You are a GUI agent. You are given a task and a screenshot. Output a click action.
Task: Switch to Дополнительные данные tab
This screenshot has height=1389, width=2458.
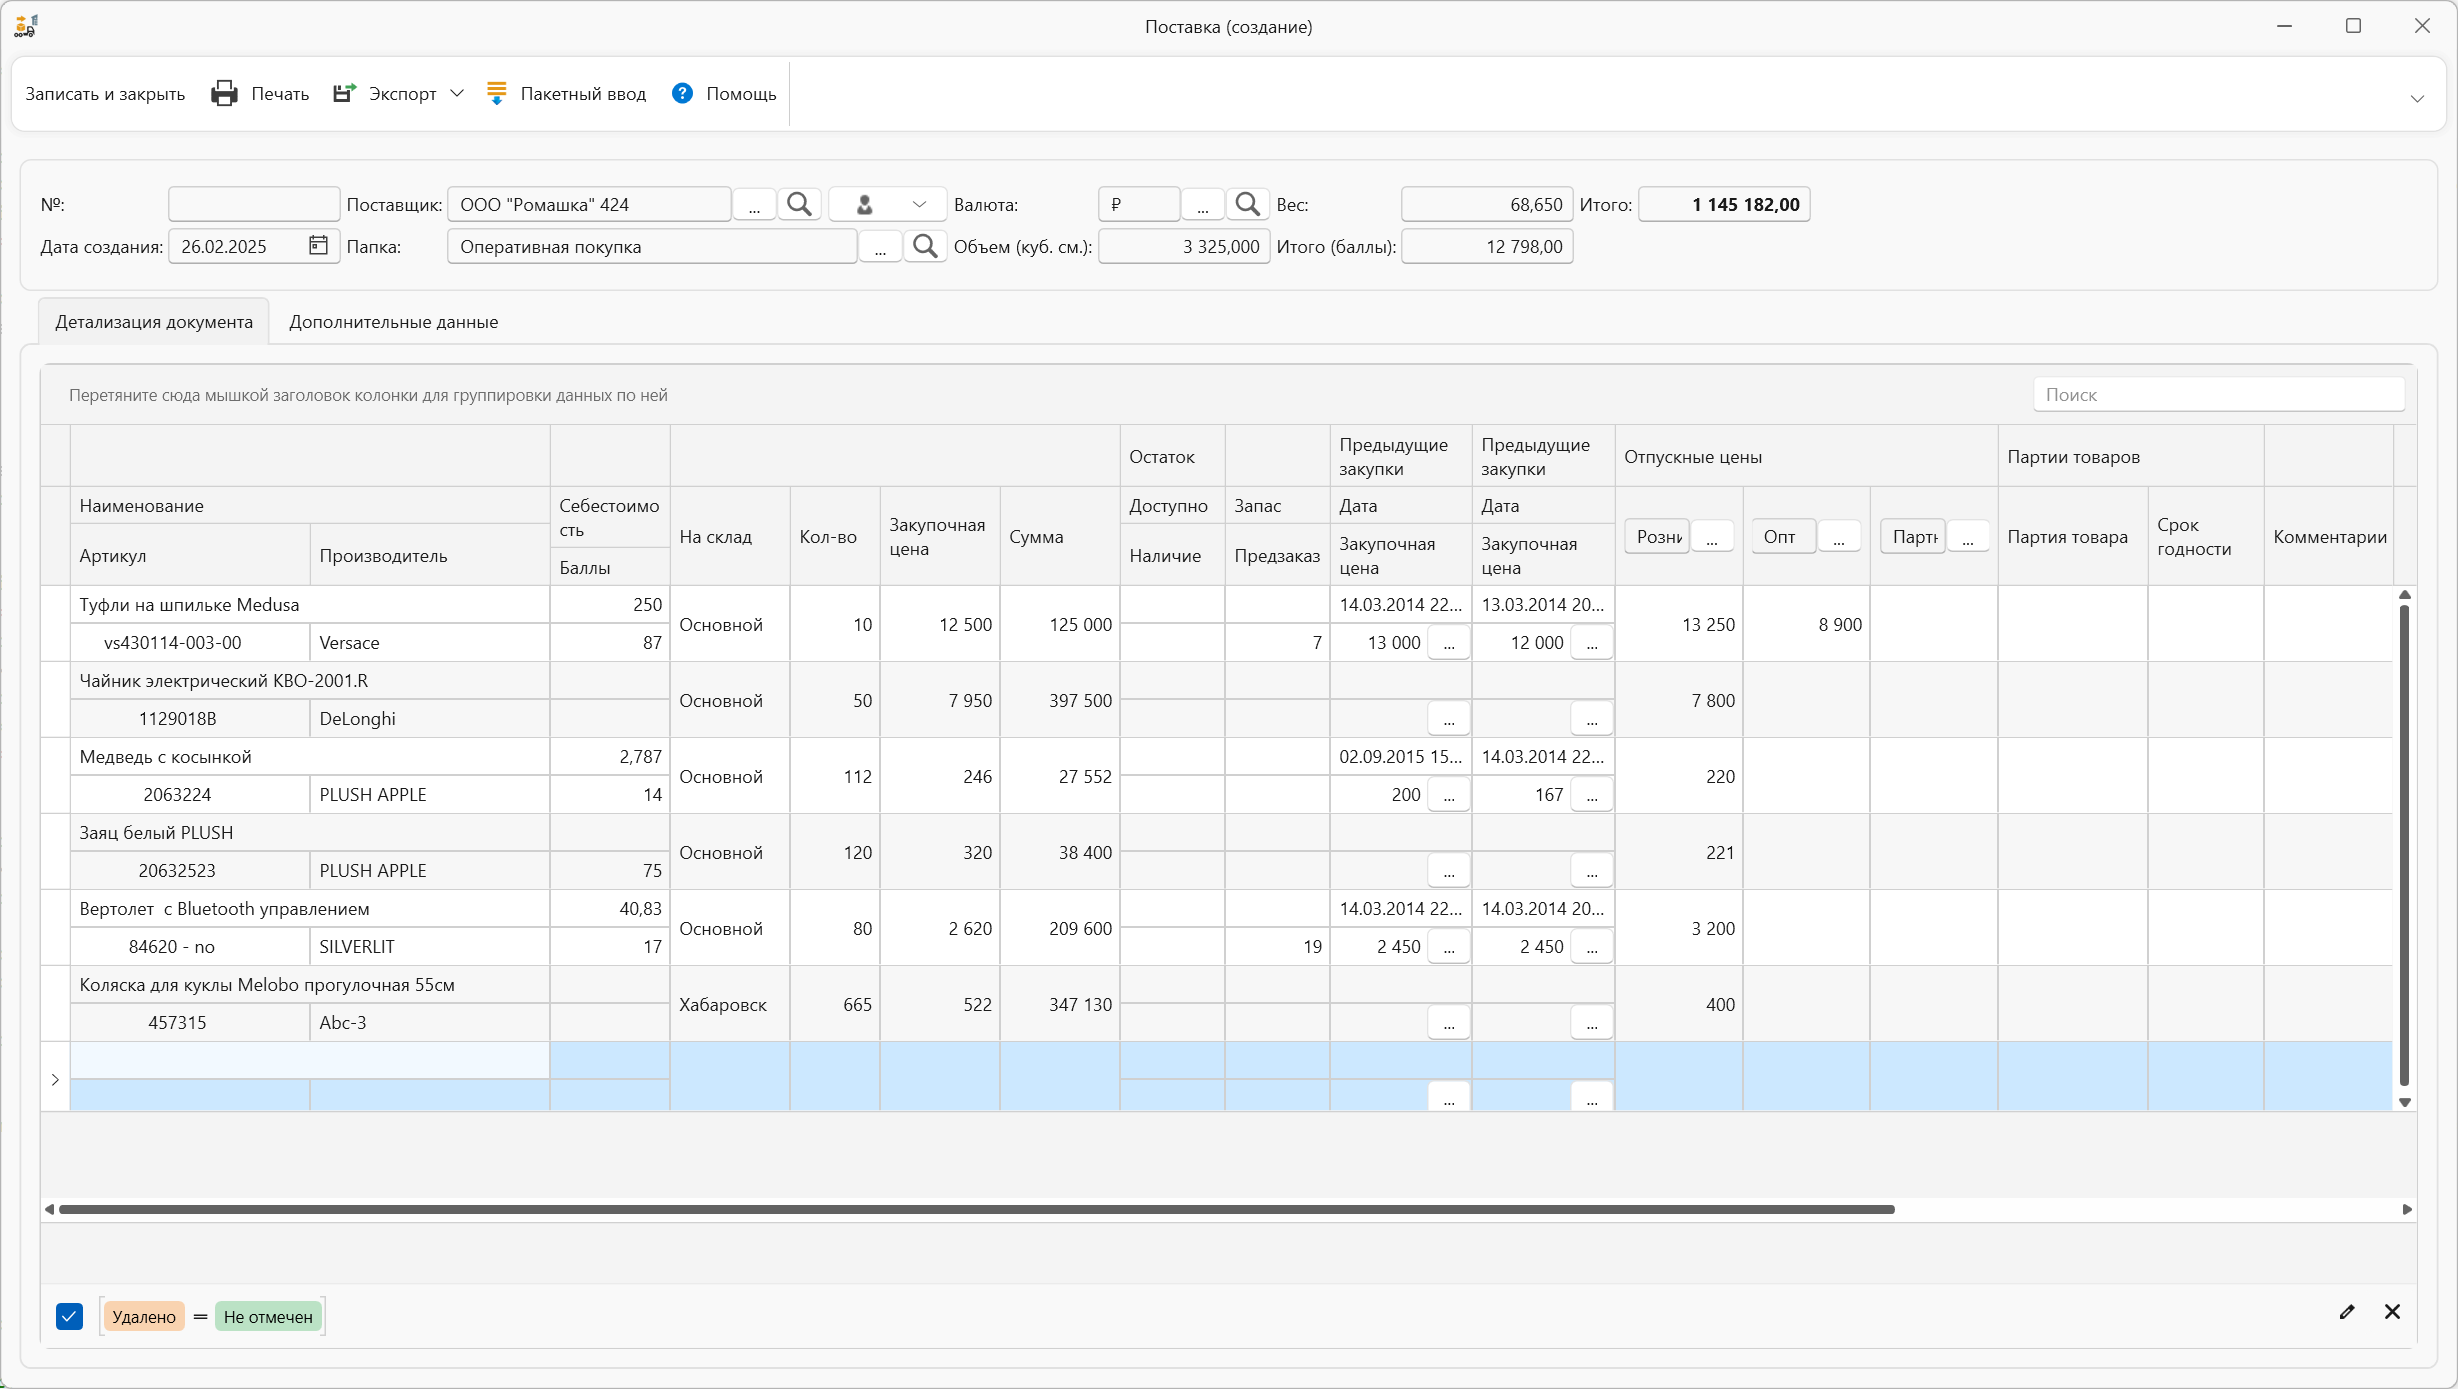pyautogui.click(x=394, y=322)
